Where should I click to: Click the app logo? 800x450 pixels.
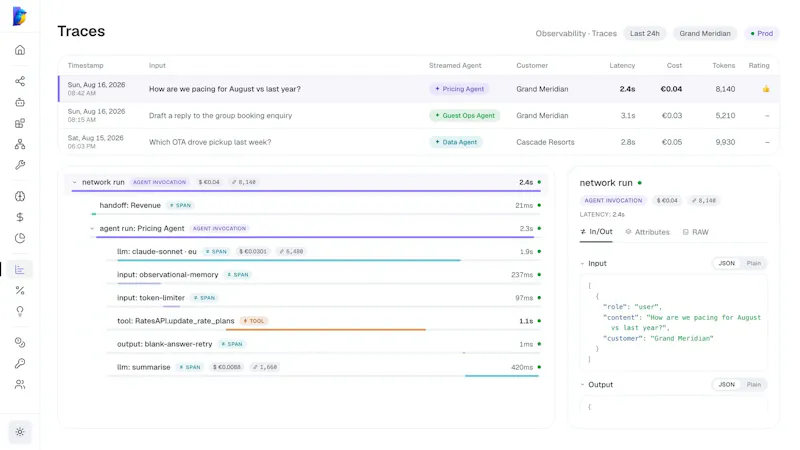(x=19, y=16)
